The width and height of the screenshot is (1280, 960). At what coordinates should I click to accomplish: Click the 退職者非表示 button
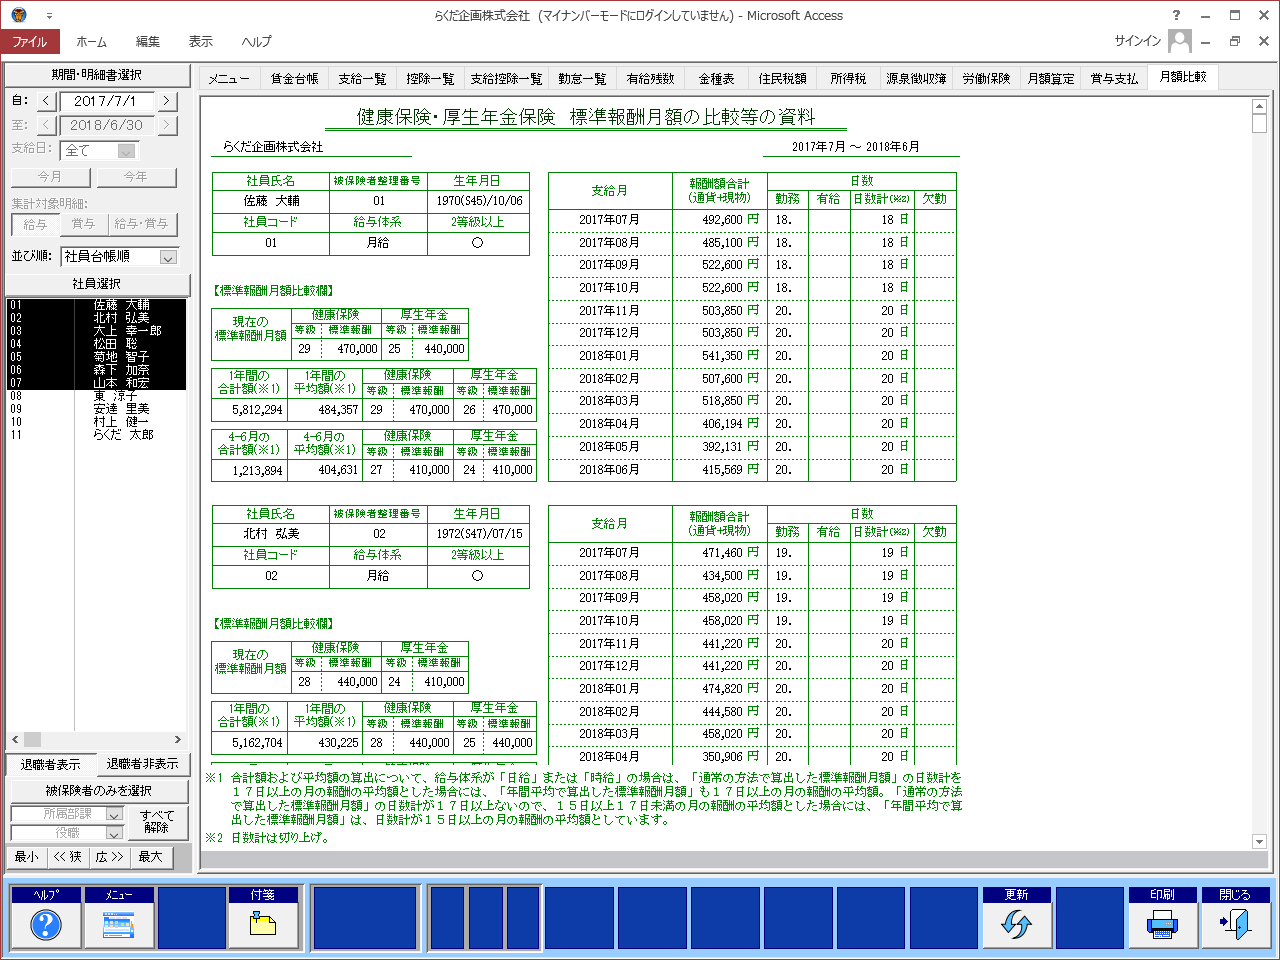point(142,764)
